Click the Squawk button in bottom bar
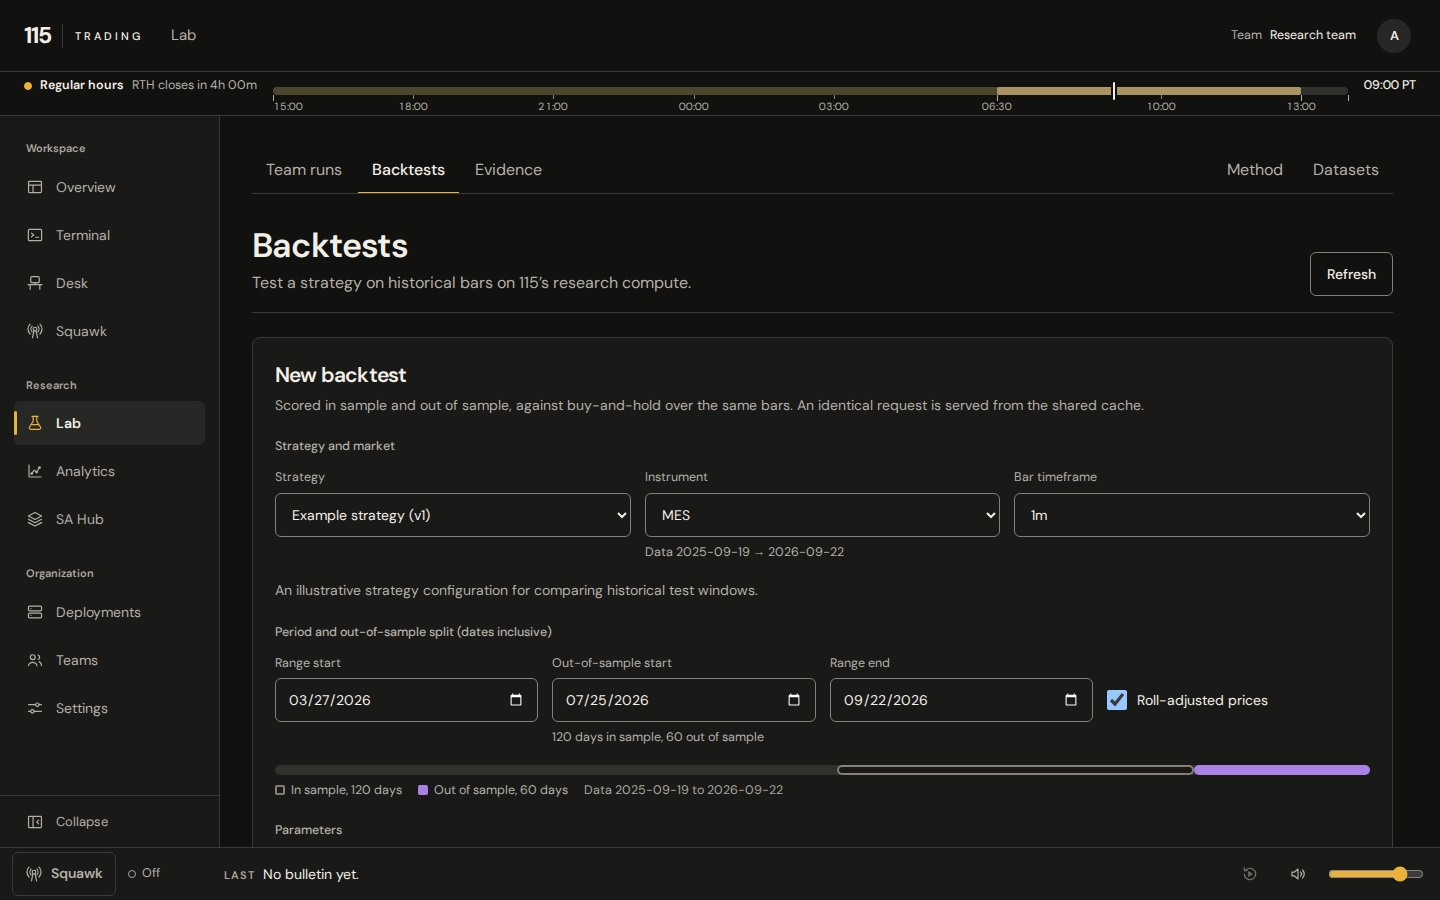 click(64, 874)
